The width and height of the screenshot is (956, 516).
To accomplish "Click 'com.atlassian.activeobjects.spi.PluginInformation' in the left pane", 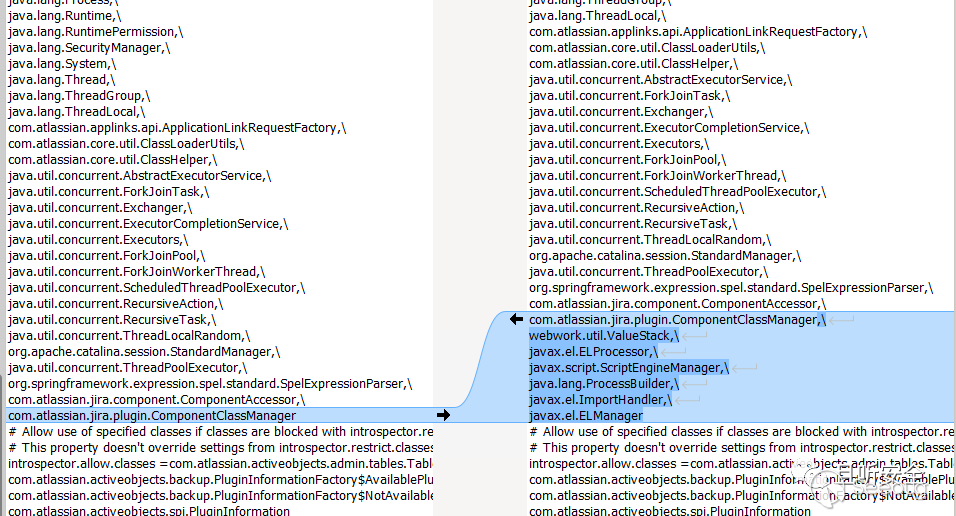I will [x=149, y=510].
